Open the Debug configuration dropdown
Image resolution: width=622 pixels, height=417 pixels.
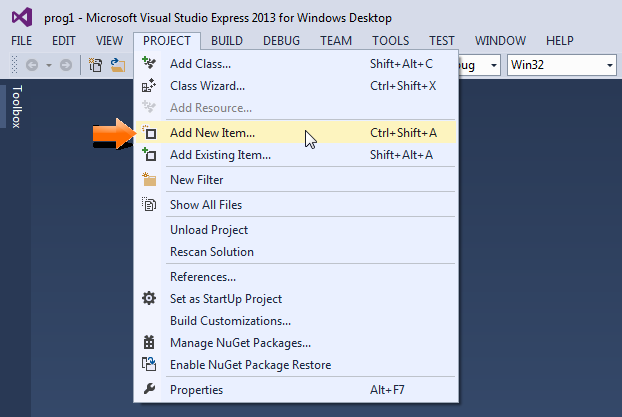point(477,65)
